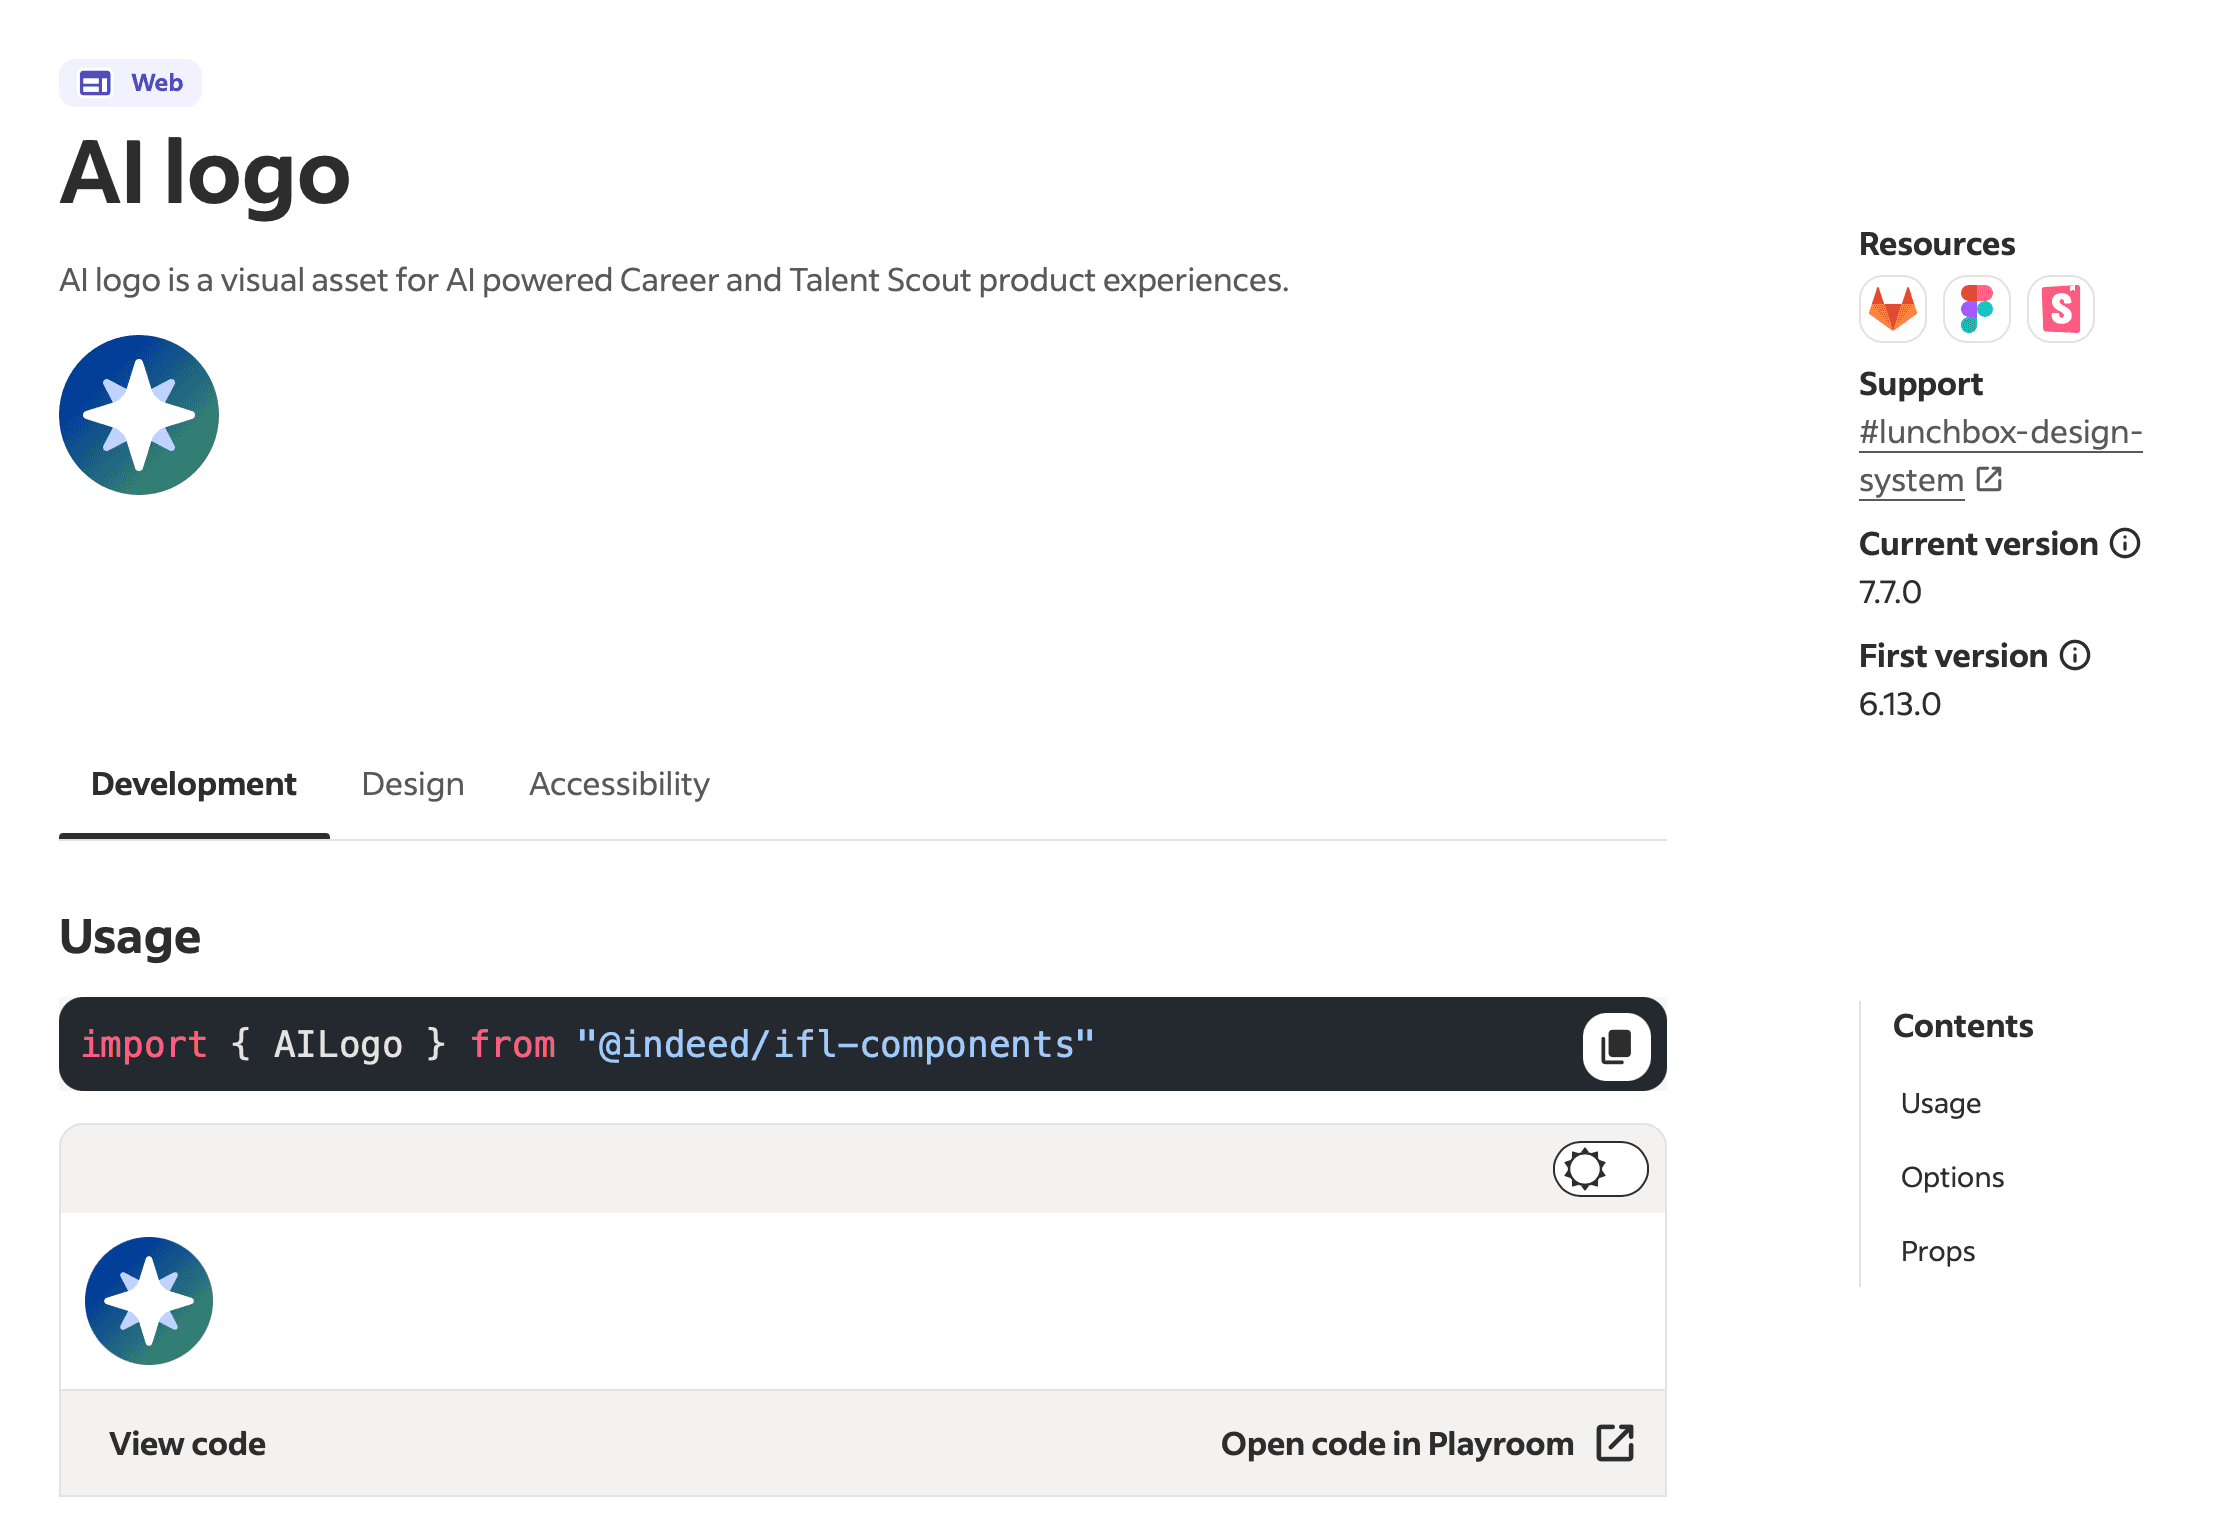Click the Web platform badge icon

(x=95, y=83)
